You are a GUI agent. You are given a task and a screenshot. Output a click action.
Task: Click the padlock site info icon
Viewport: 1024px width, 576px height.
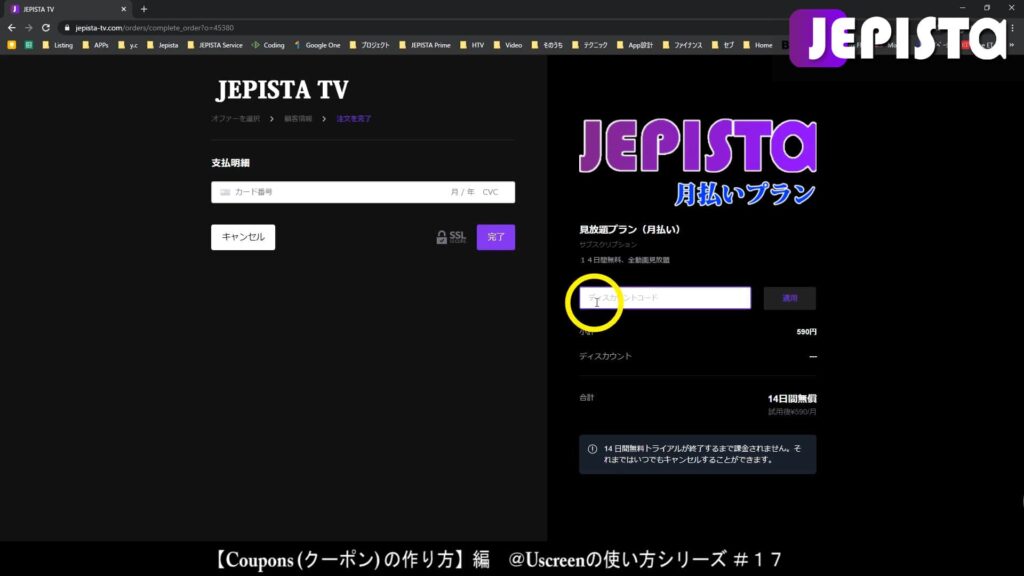67,27
